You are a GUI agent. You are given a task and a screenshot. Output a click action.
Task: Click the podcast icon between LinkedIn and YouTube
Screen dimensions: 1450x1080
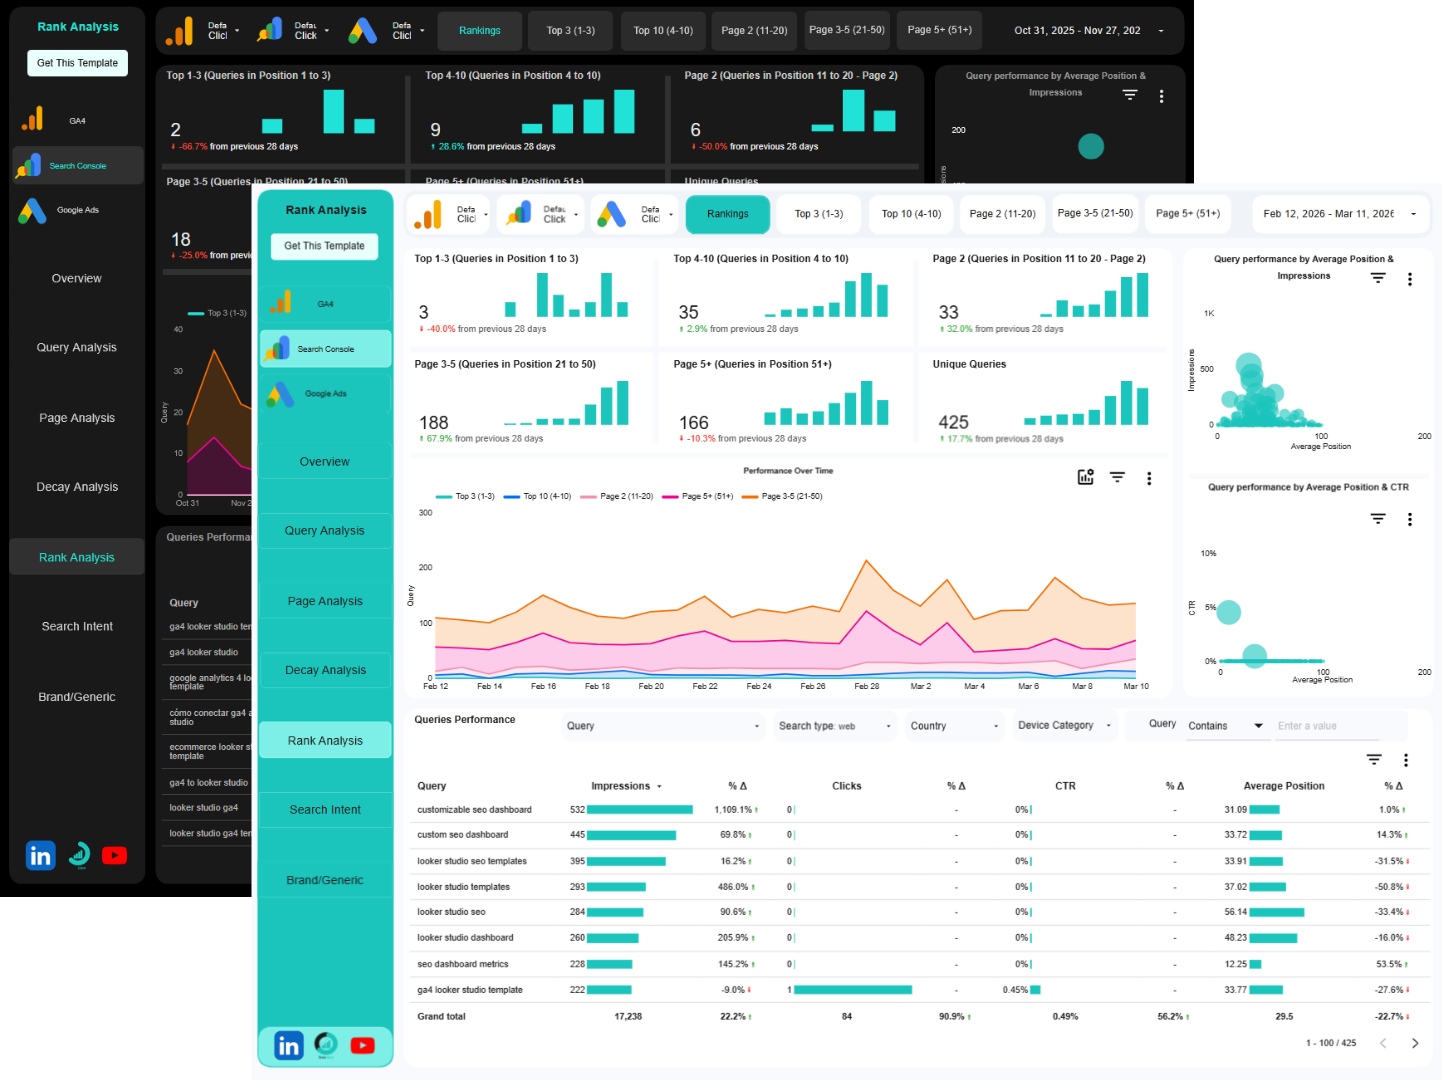point(325,1045)
